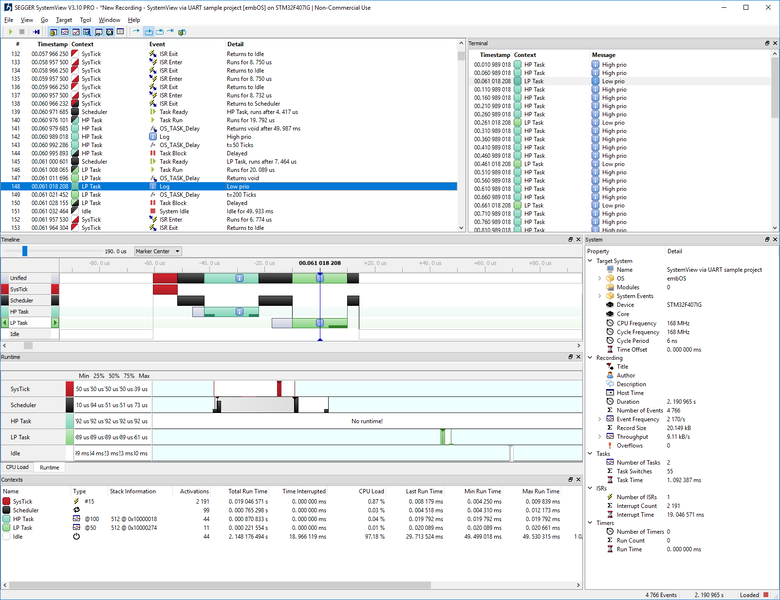Collapse the Target System tree node
Viewport: 780px width, 600px height.
(x=590, y=261)
